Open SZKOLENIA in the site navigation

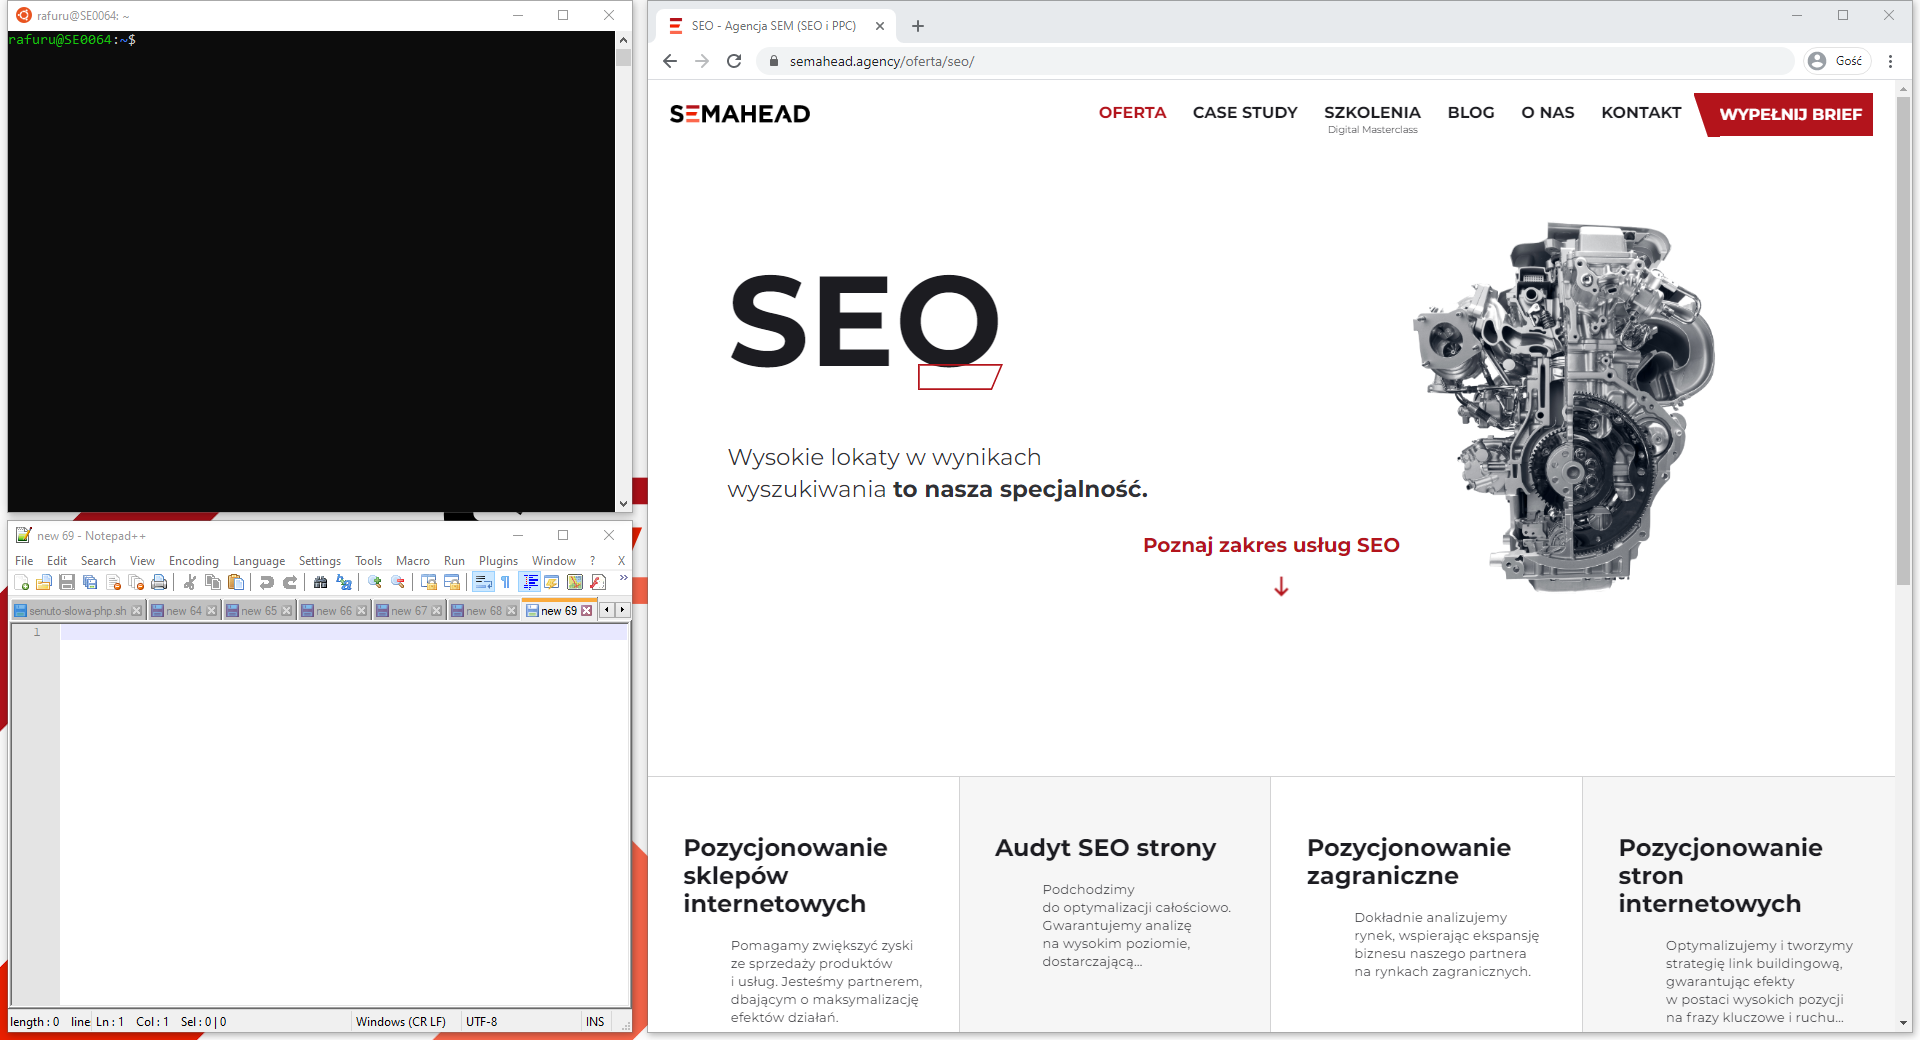pyautogui.click(x=1372, y=113)
